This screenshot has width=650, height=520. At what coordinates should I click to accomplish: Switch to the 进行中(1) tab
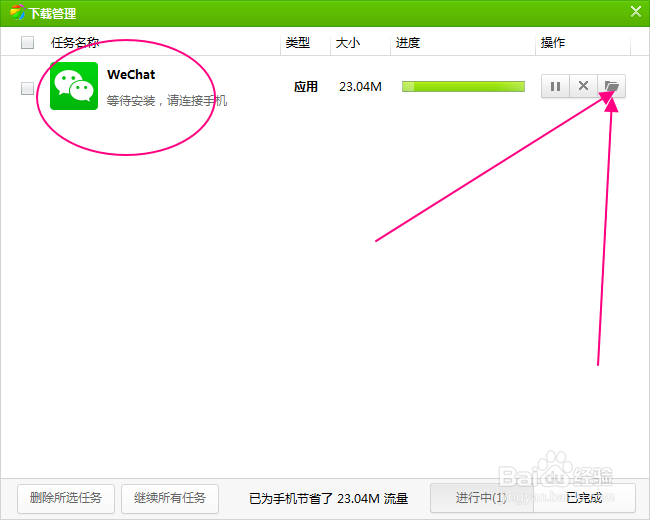[x=482, y=498]
